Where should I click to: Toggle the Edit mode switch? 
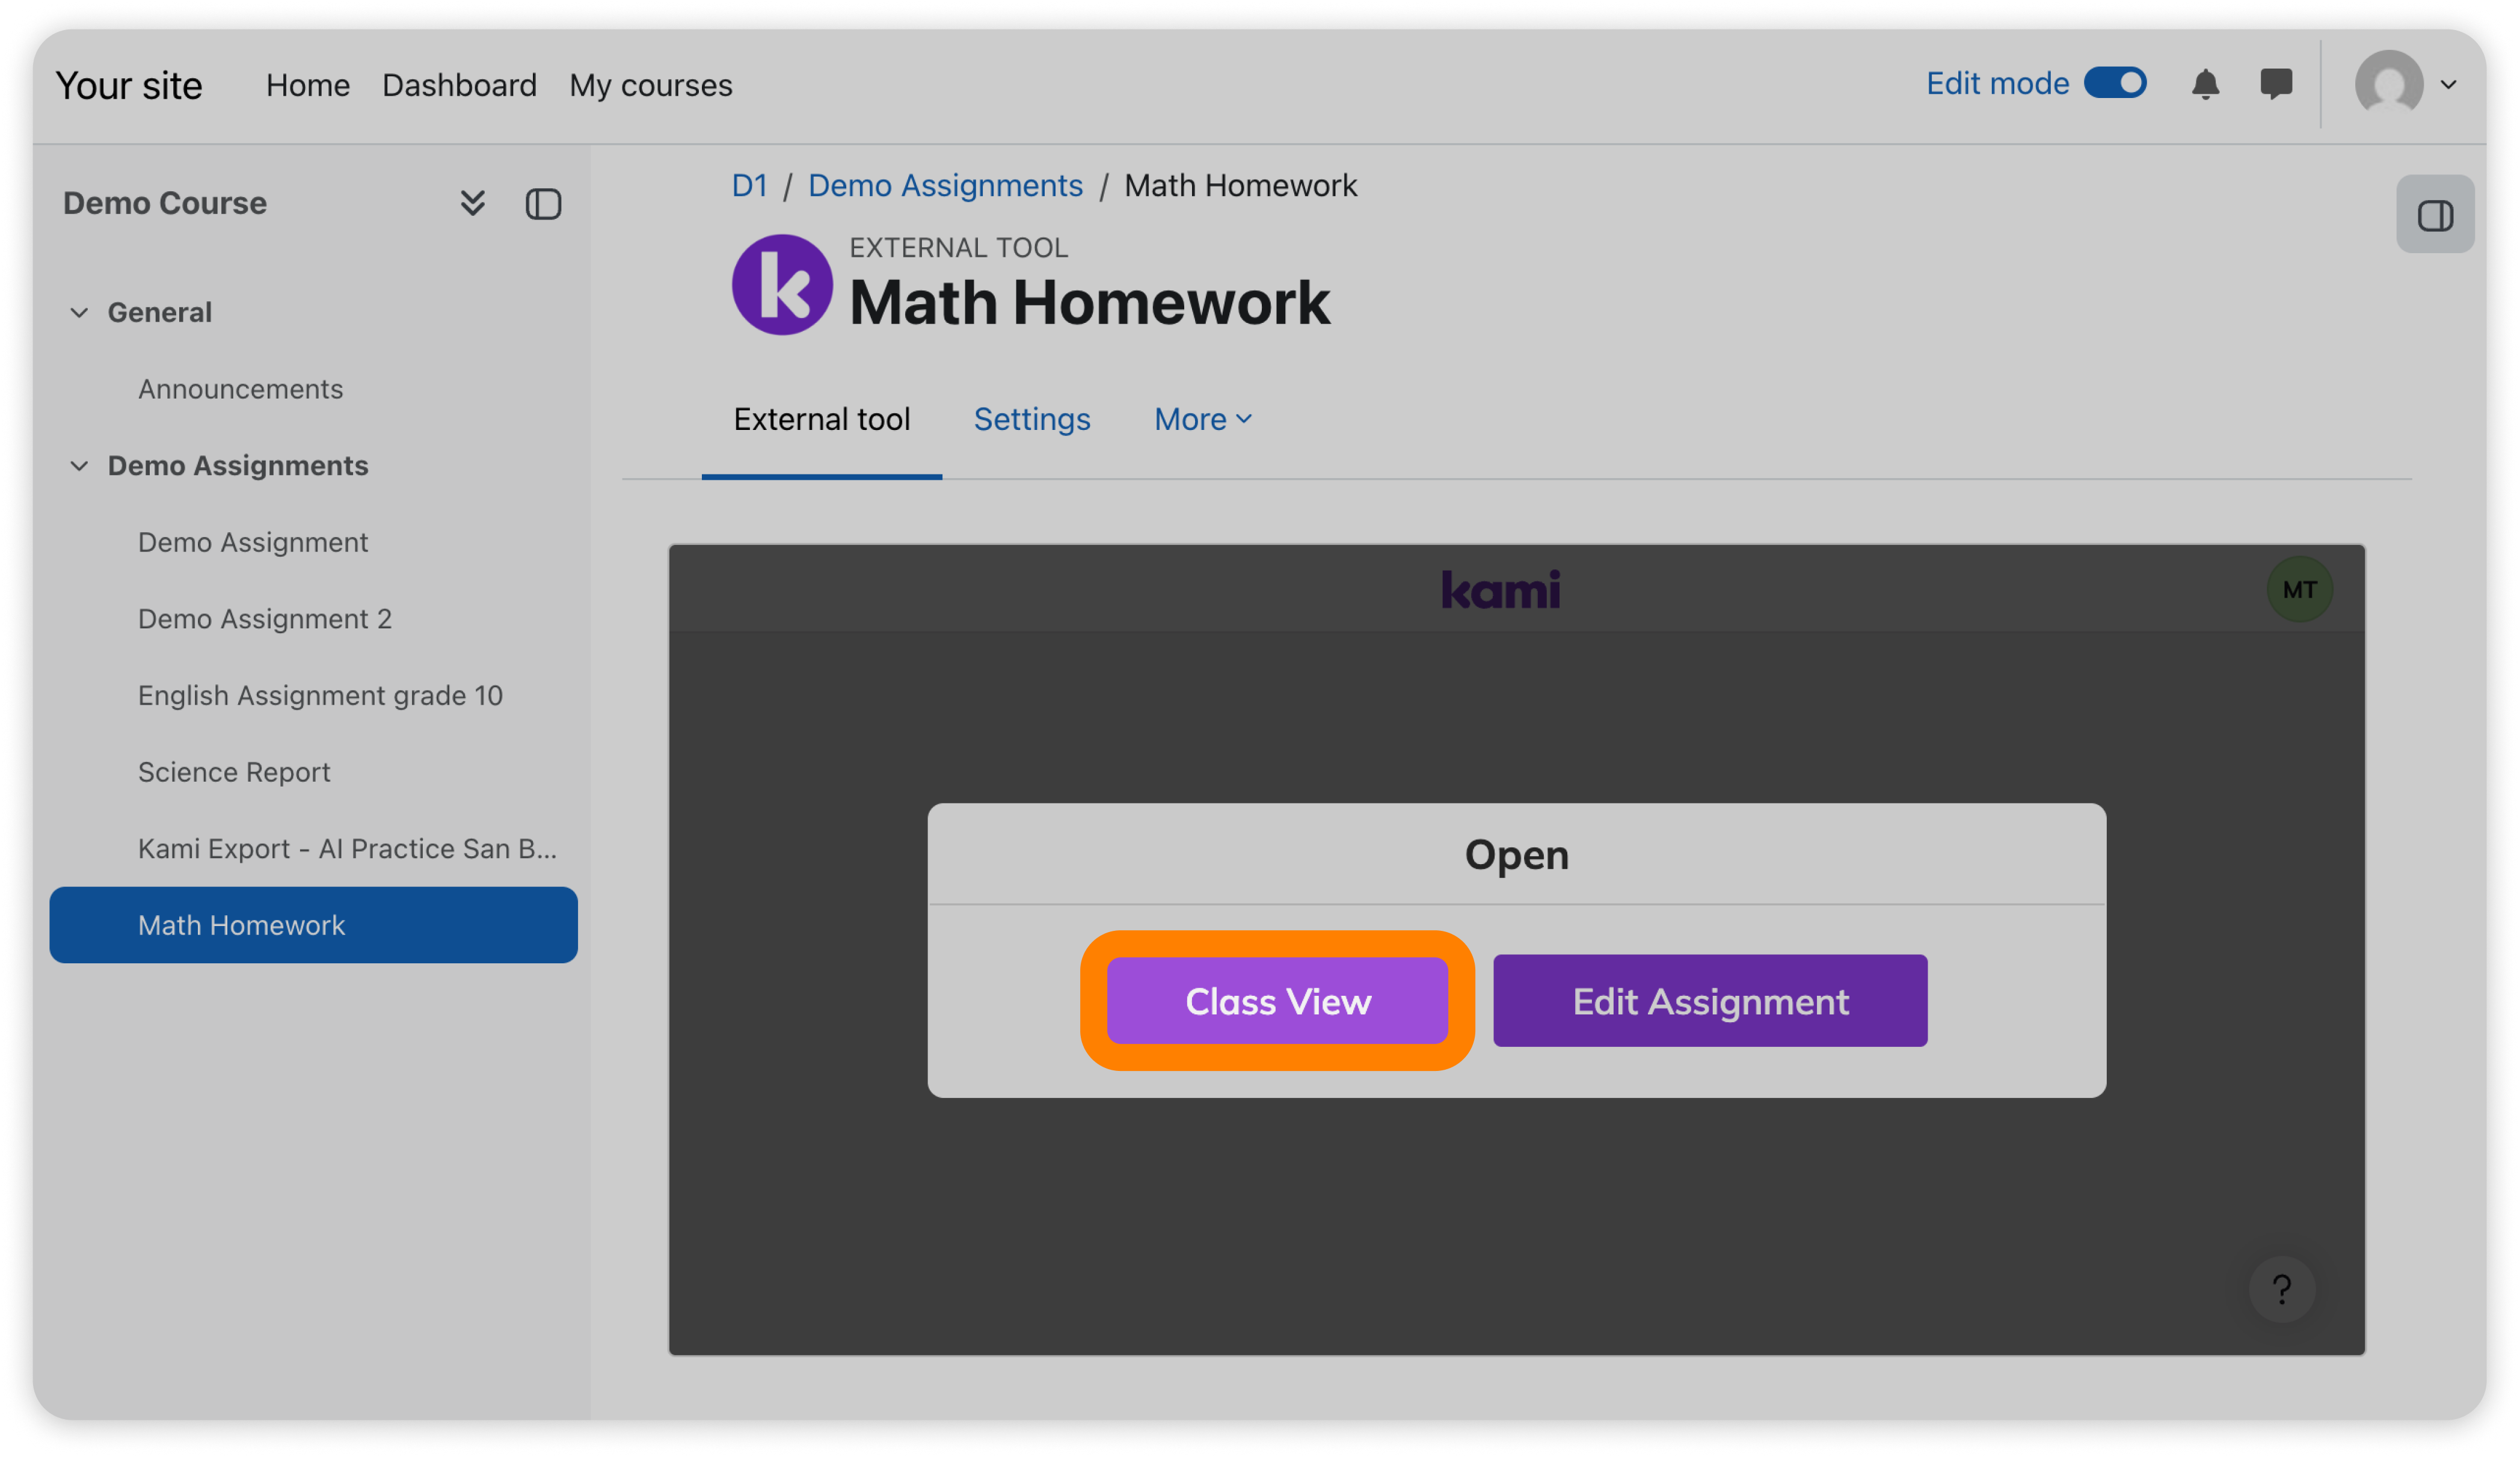pos(2115,83)
